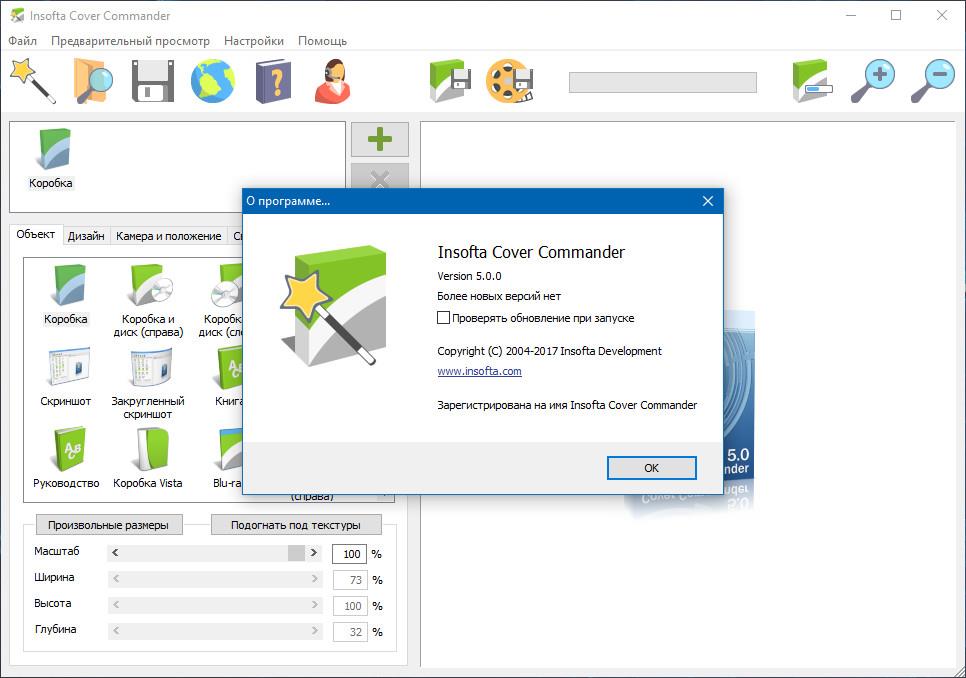Image resolution: width=966 pixels, height=678 pixels.
Task: Open project with folder magnifier icon
Action: point(93,81)
